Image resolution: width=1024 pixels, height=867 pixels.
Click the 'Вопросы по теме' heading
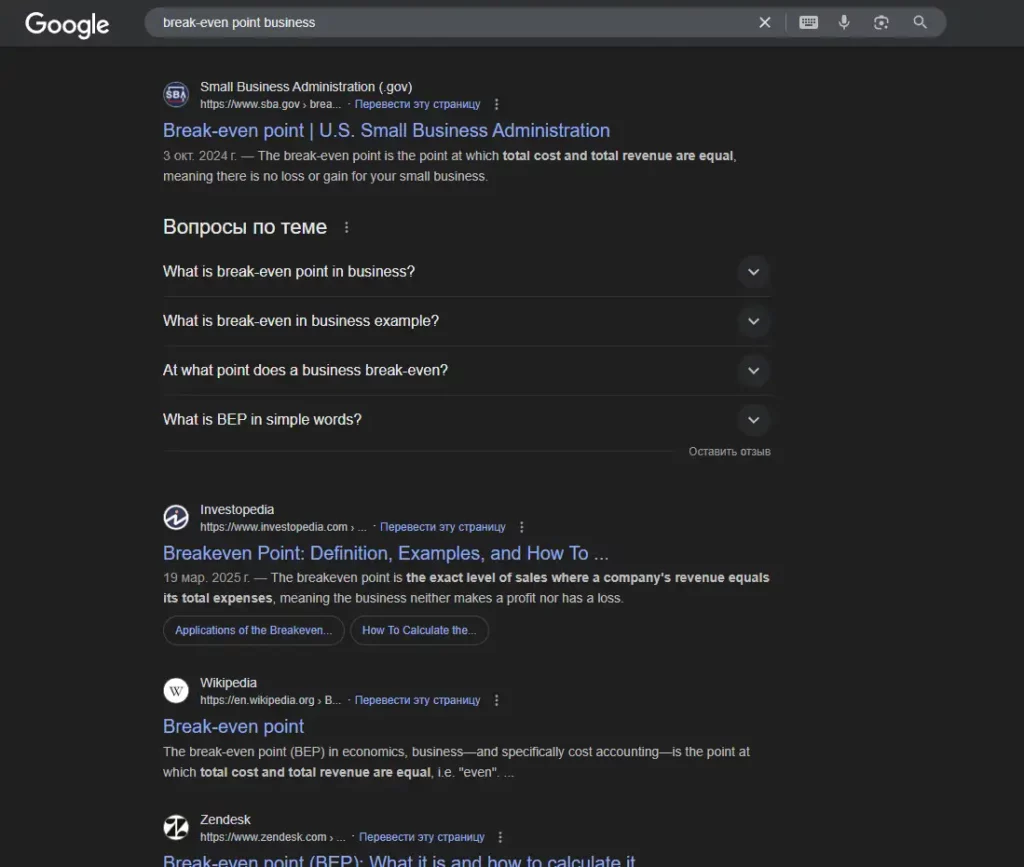coord(244,227)
